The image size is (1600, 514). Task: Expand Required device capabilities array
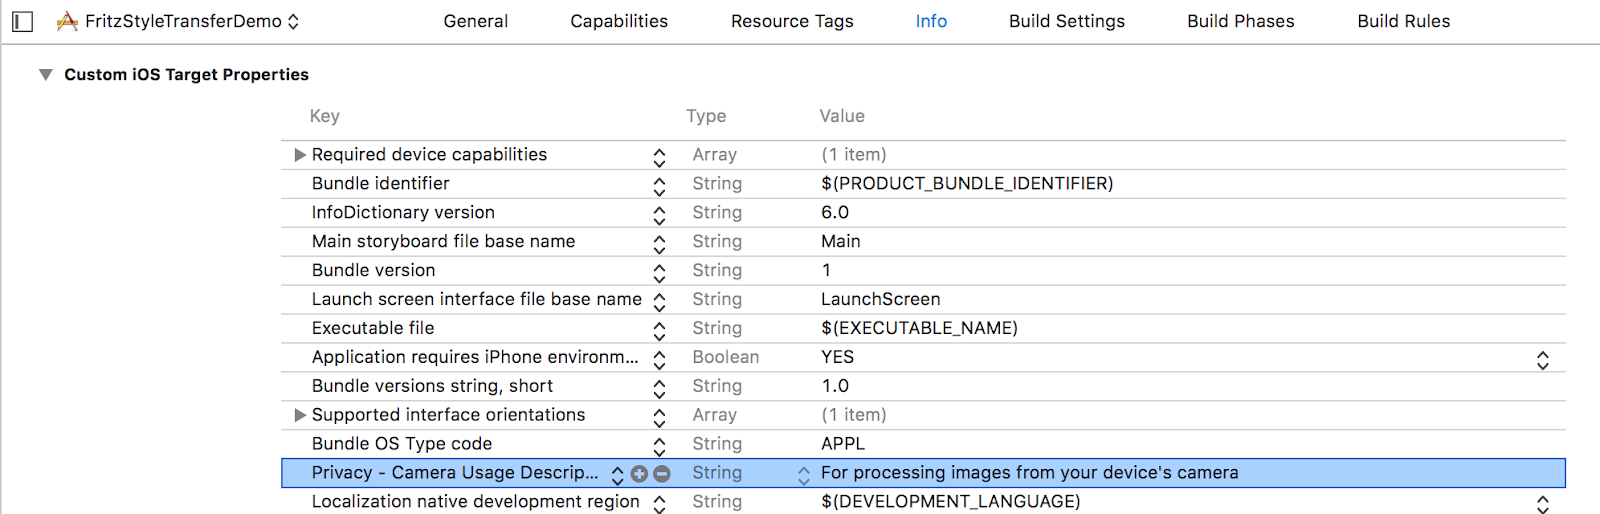click(x=299, y=155)
